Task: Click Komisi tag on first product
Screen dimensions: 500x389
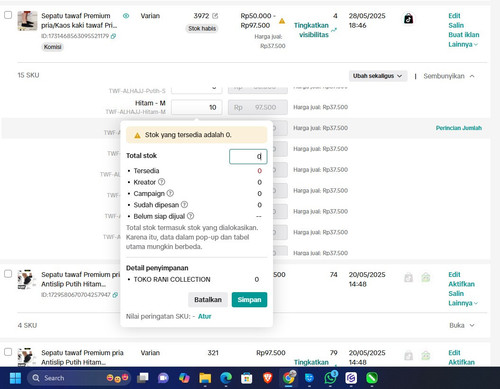Action: [53, 47]
